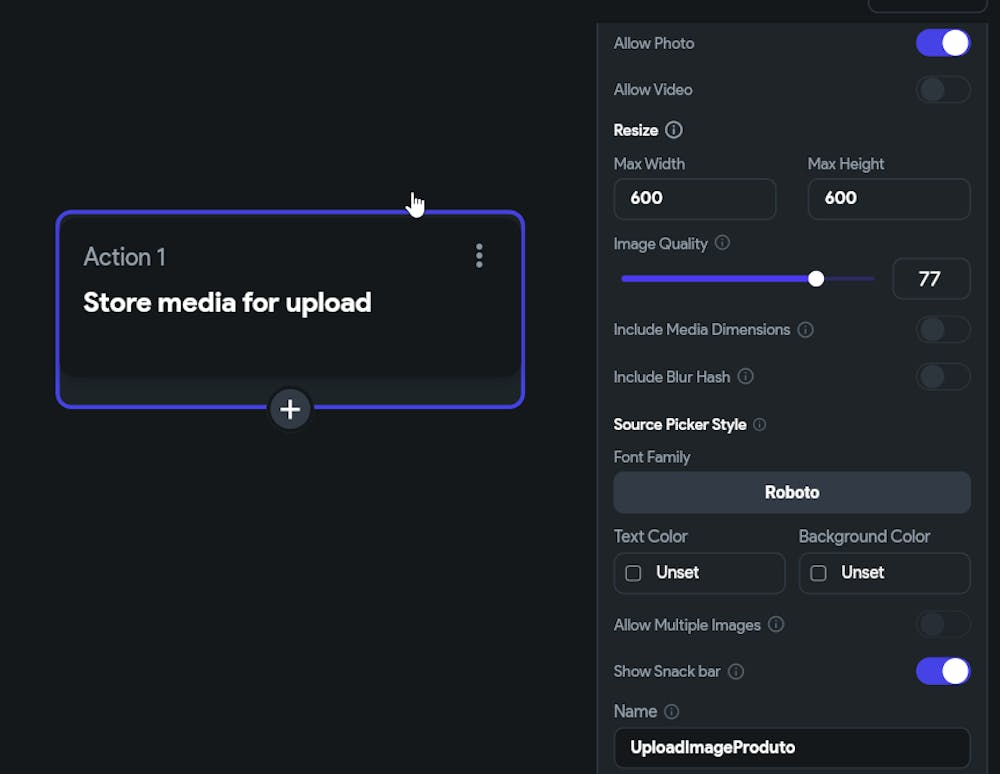Click the Name field info icon
The width and height of the screenshot is (1000, 774).
(x=672, y=712)
